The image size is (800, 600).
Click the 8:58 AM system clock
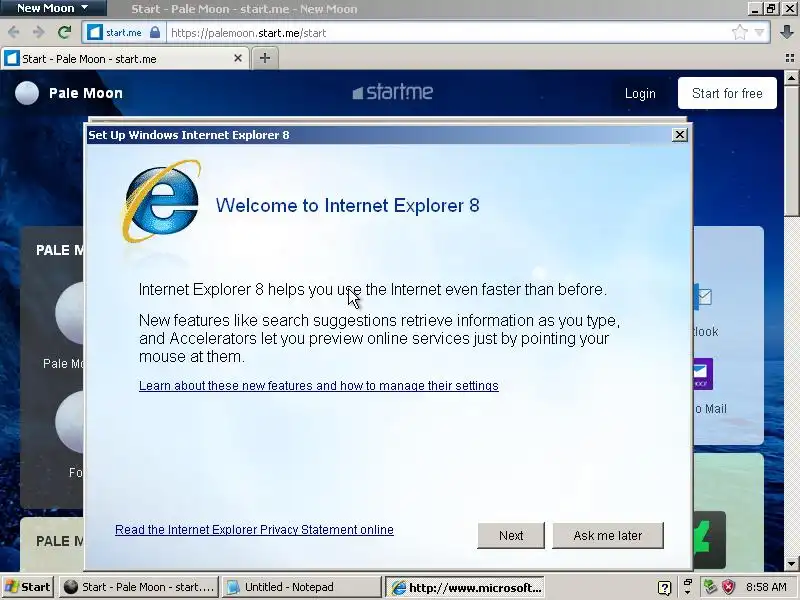point(766,587)
